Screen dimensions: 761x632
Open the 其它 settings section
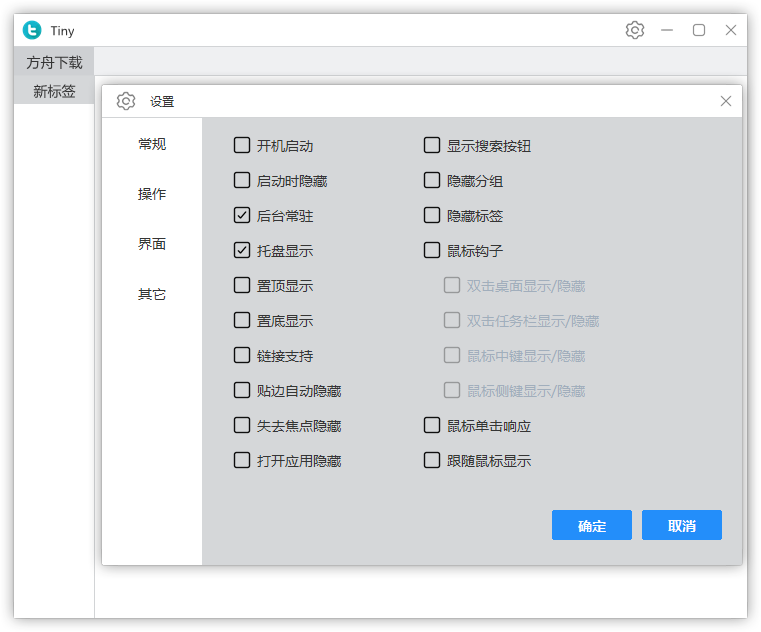point(152,294)
